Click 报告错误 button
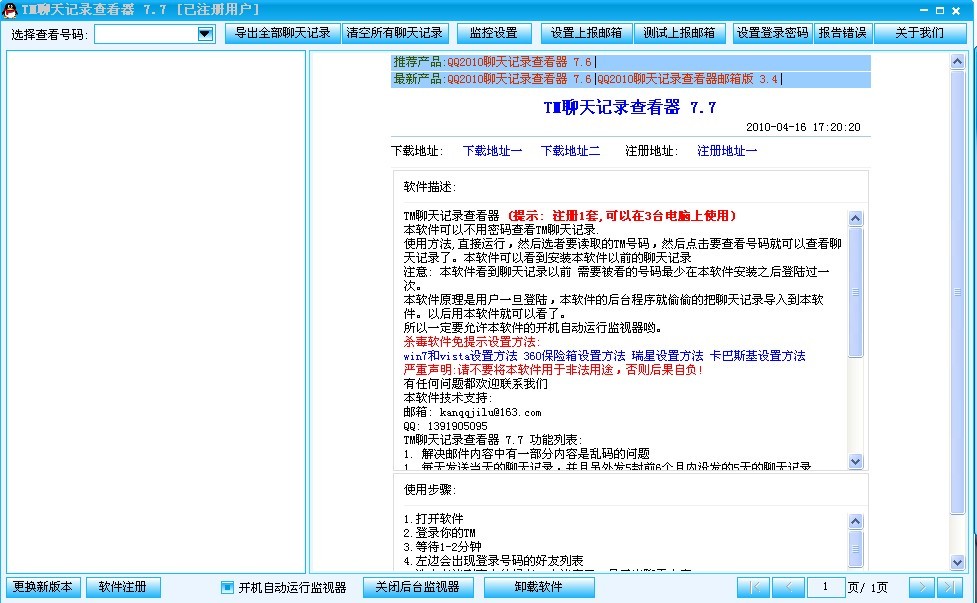977x603 pixels. [x=842, y=33]
